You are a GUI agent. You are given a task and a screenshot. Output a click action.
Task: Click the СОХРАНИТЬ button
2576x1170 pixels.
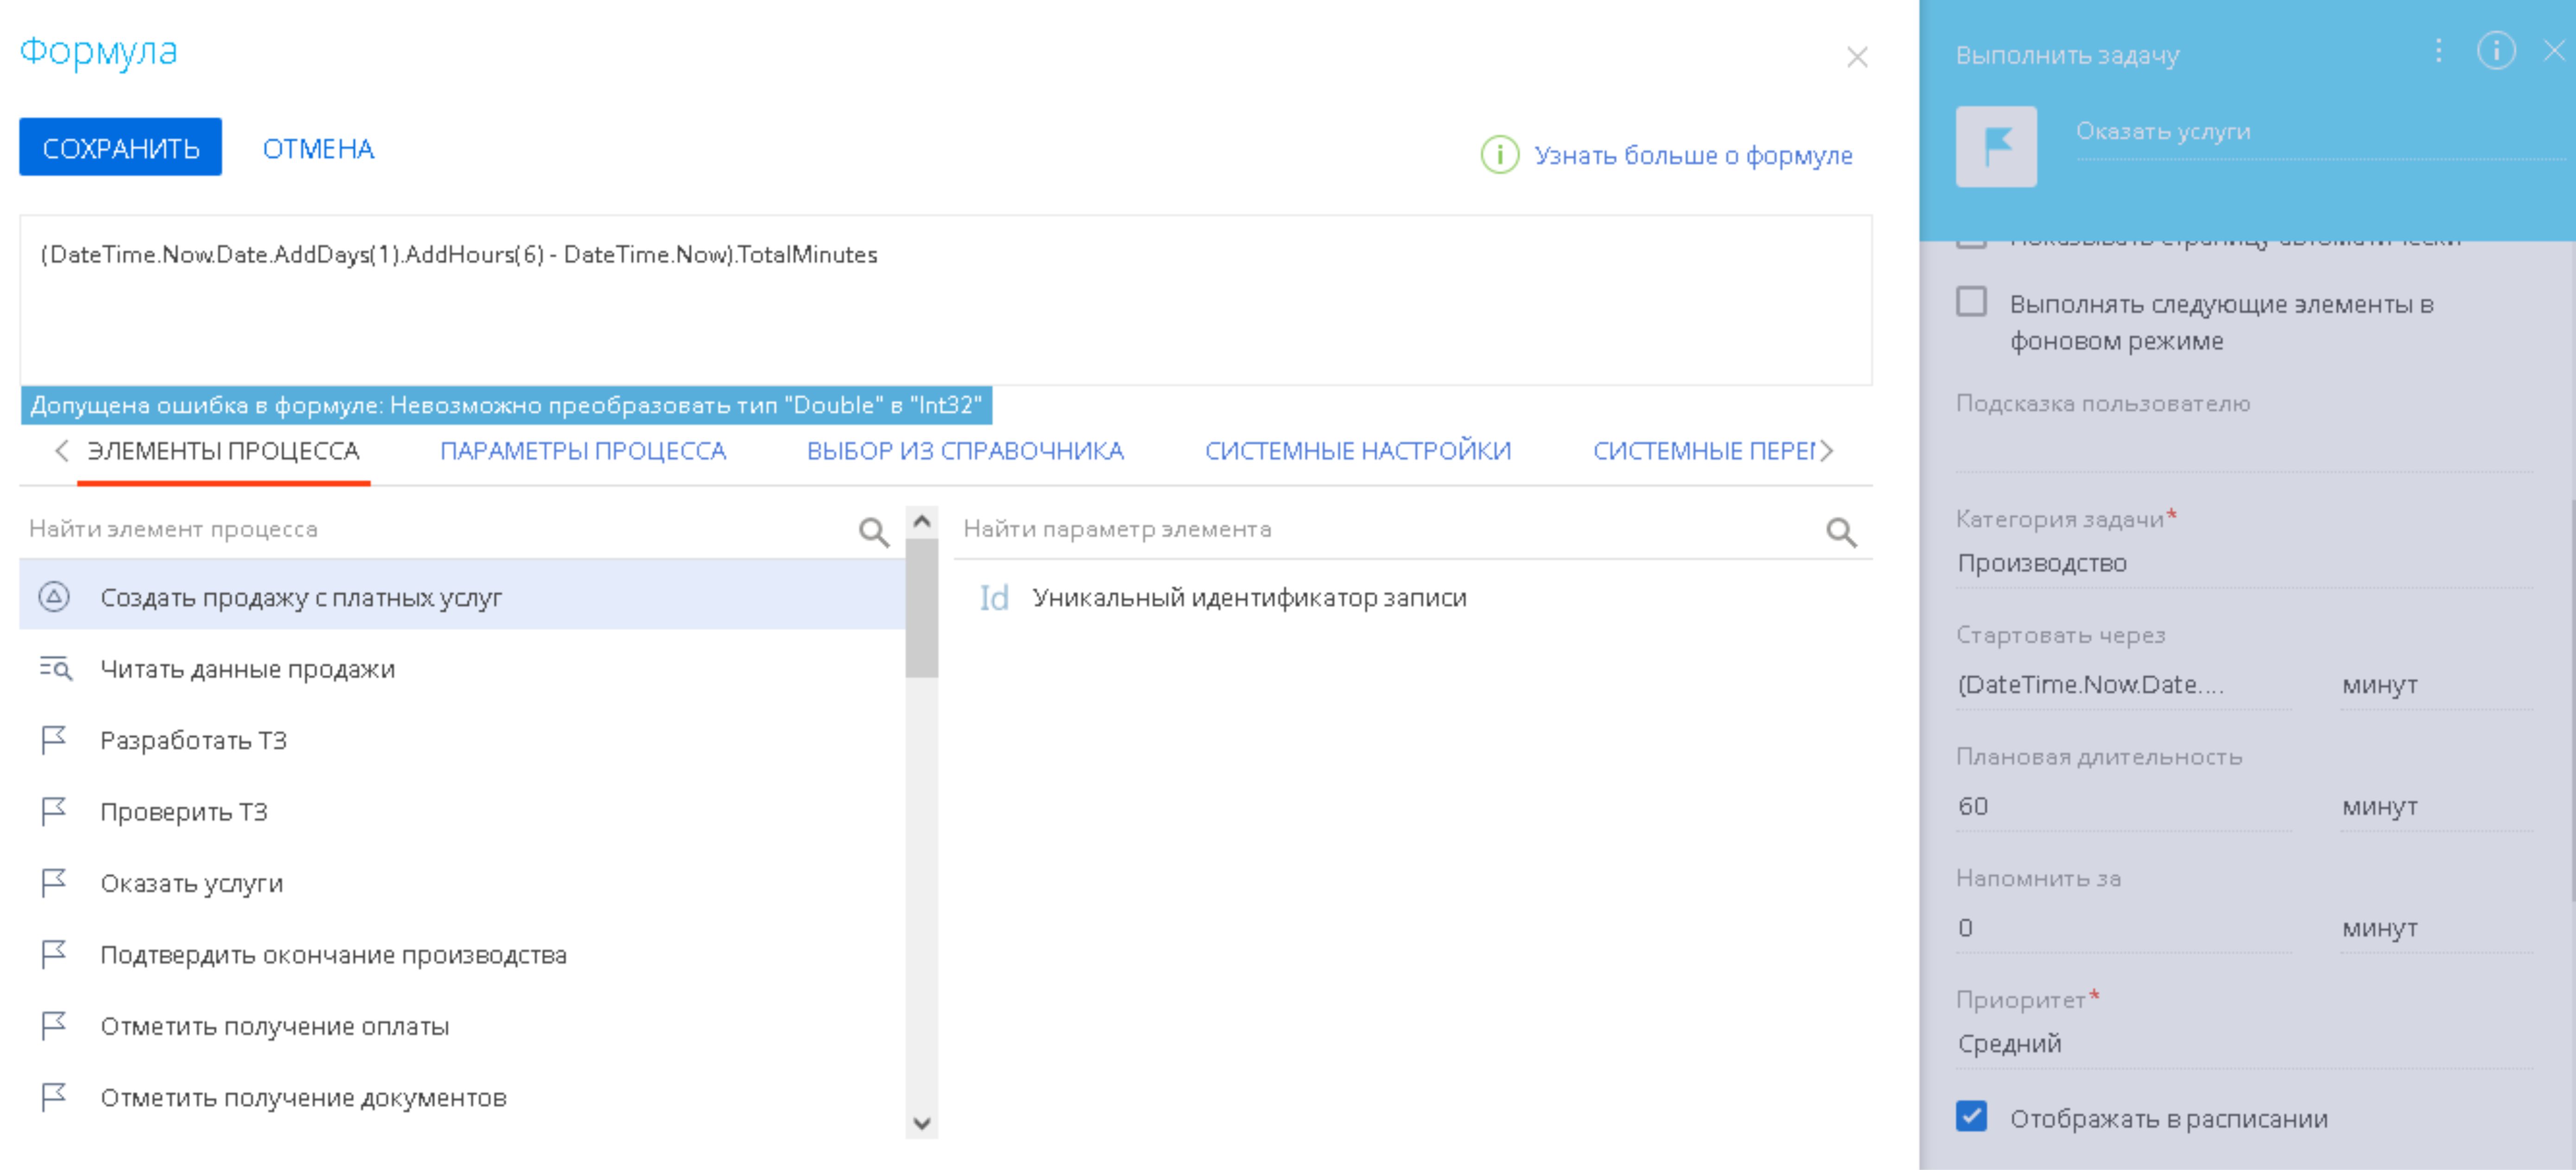point(120,148)
